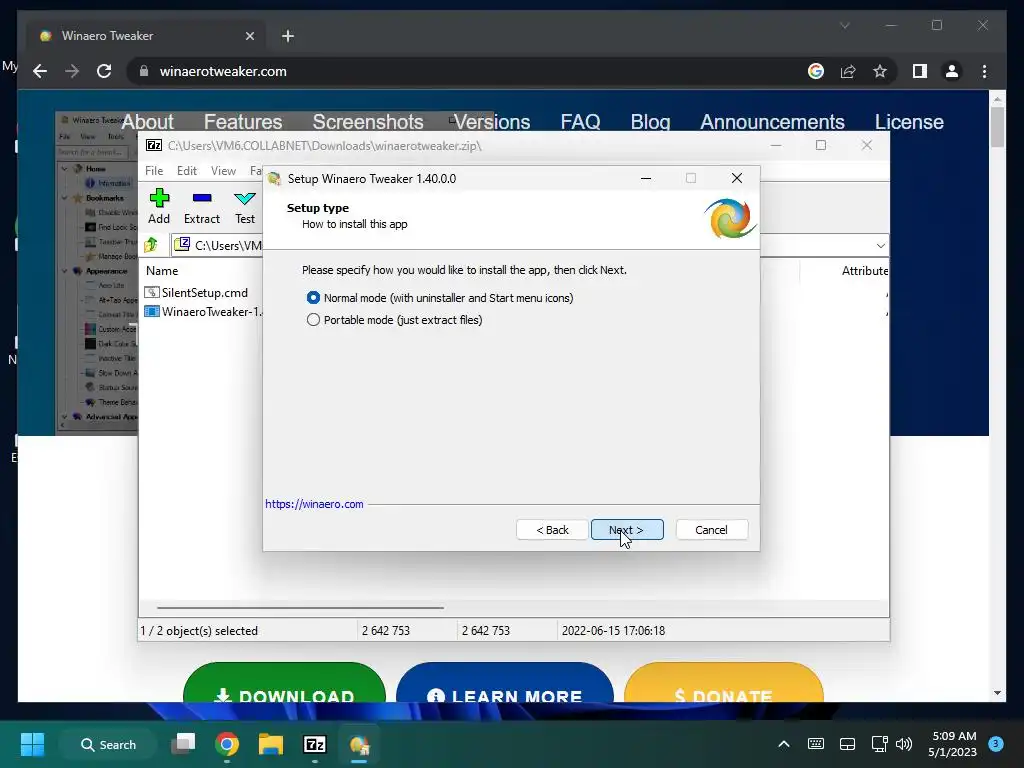
Task: Bookmark this page with the star icon
Action: (x=880, y=71)
